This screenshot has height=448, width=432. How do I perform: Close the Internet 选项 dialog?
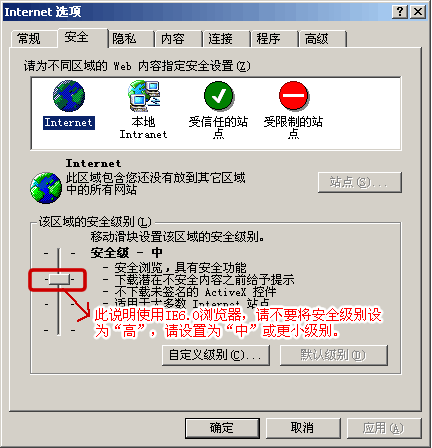click(x=418, y=12)
